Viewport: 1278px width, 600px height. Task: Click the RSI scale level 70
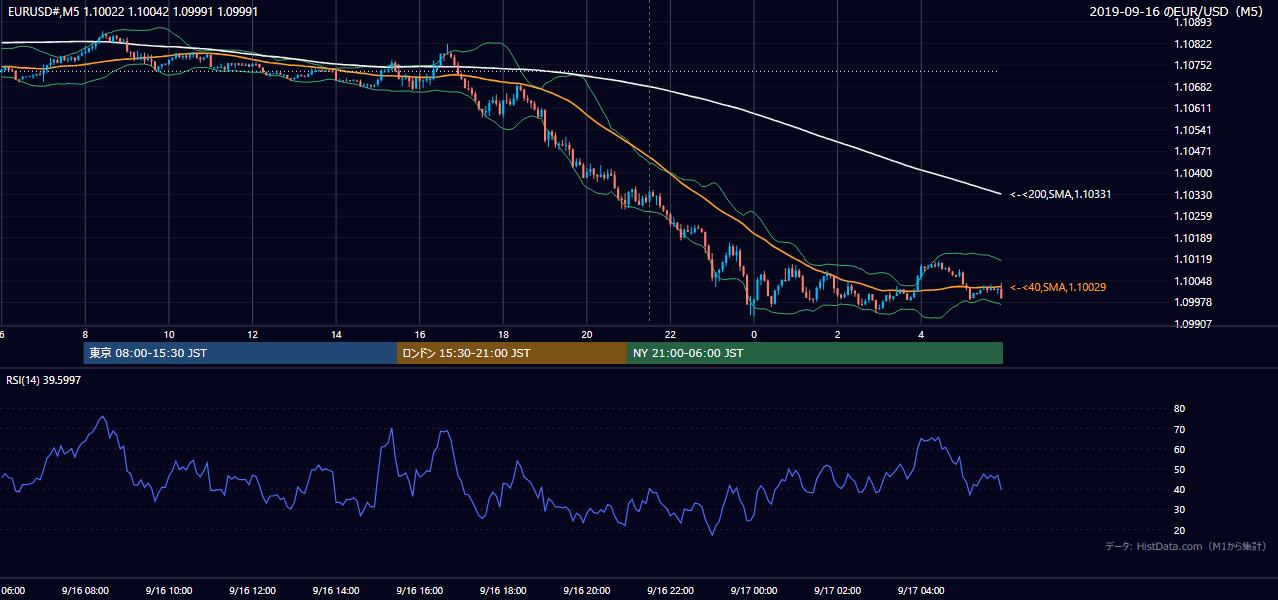[1180, 429]
